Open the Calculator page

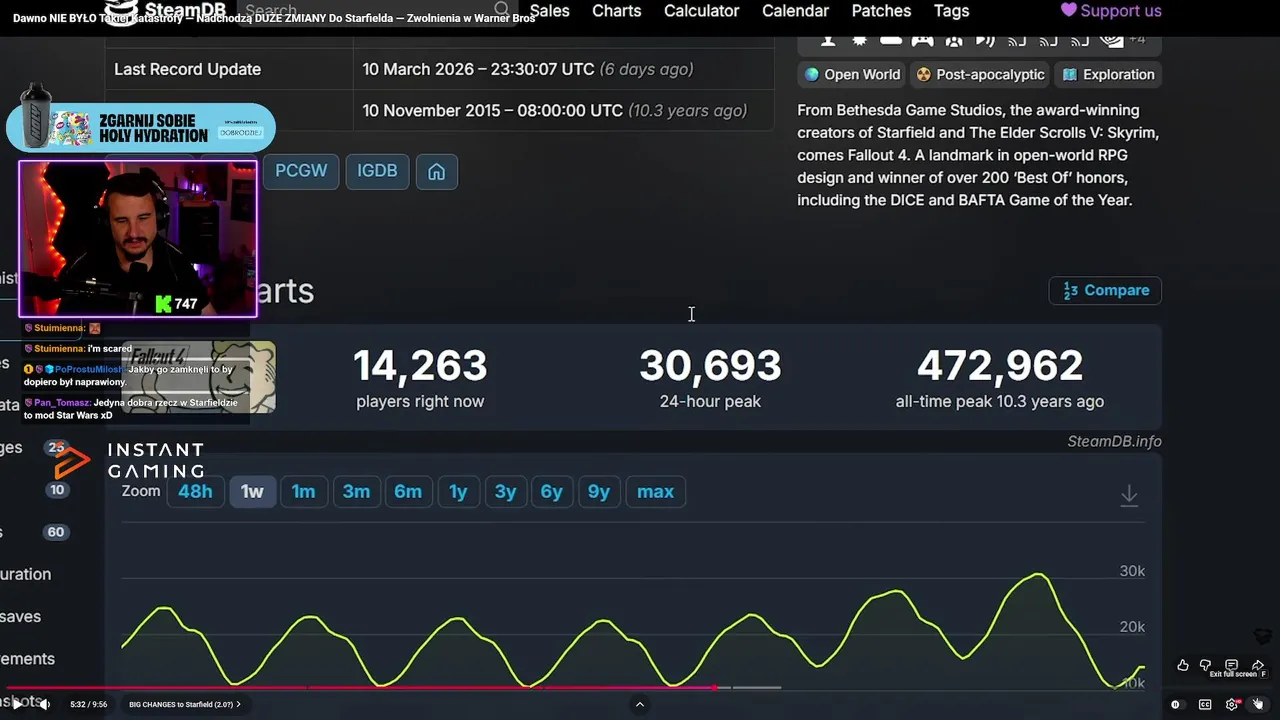click(x=702, y=11)
